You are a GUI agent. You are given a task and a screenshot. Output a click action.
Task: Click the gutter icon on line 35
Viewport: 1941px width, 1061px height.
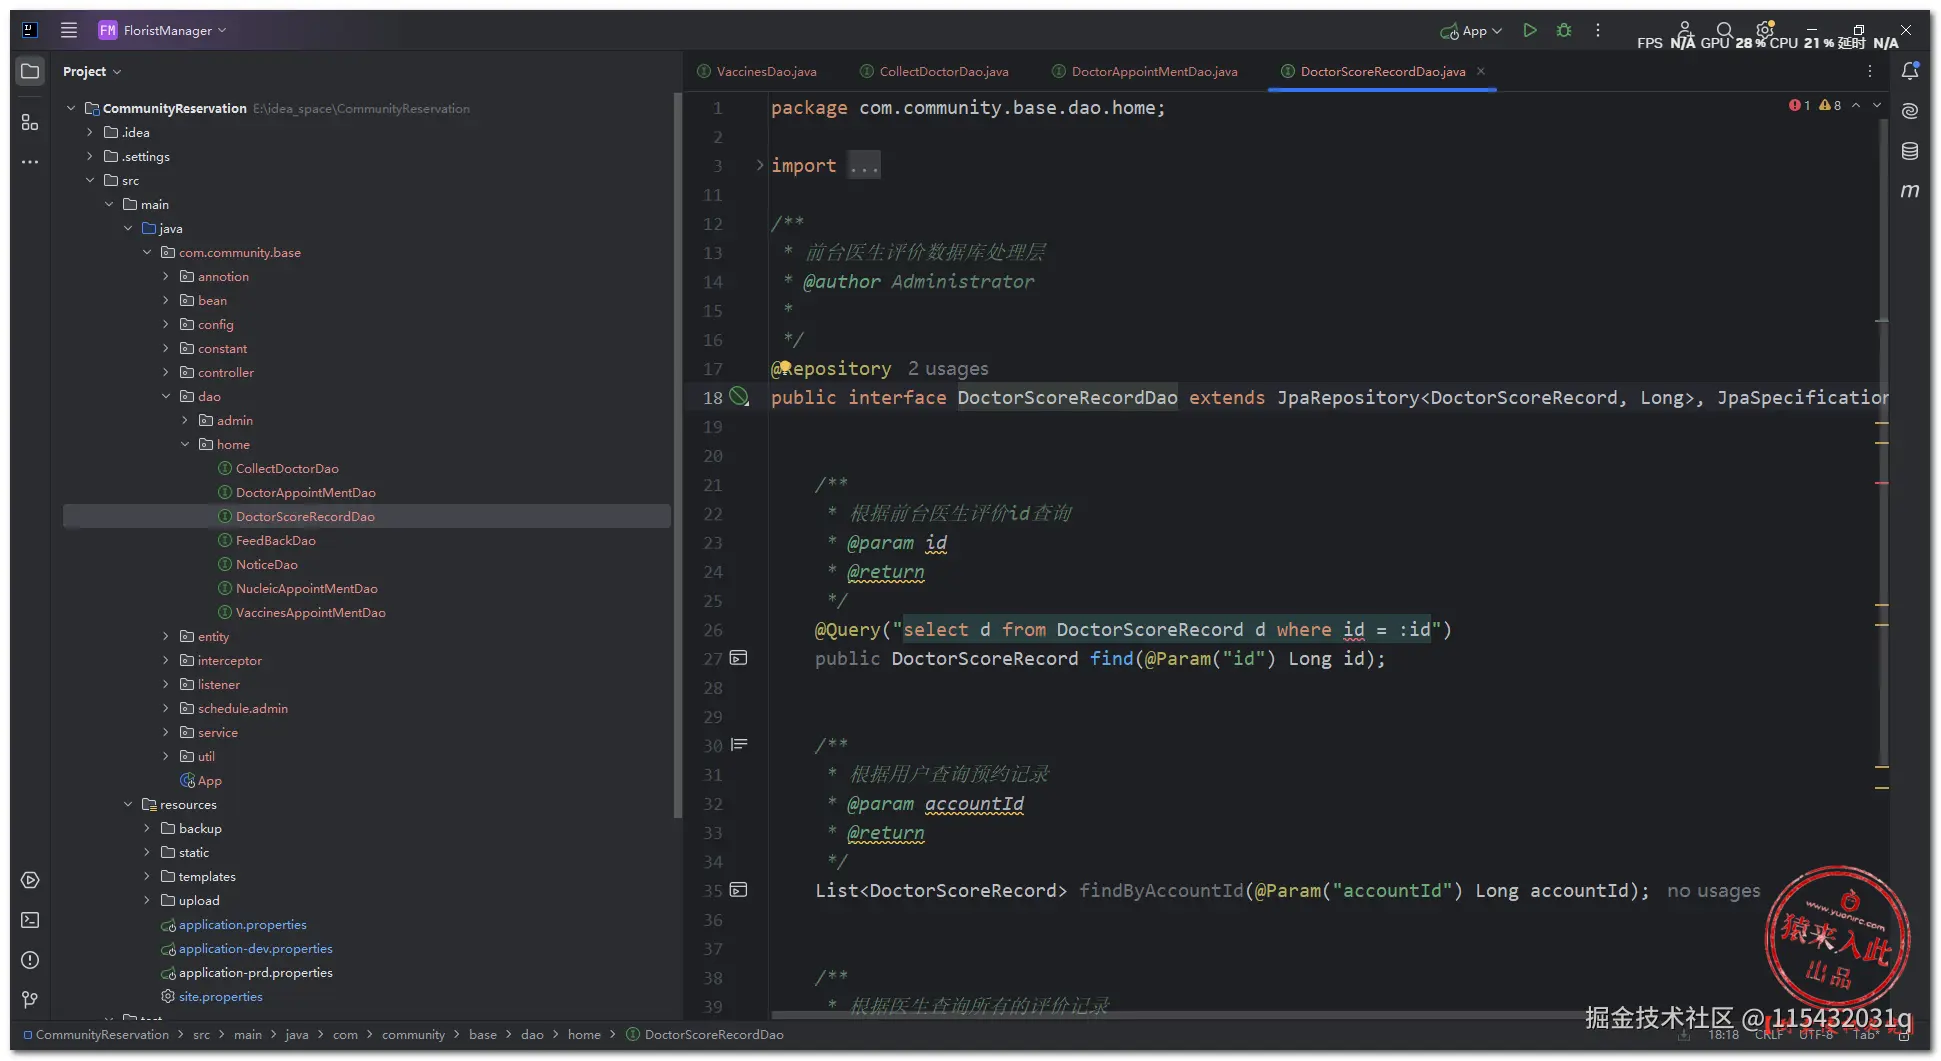(739, 890)
